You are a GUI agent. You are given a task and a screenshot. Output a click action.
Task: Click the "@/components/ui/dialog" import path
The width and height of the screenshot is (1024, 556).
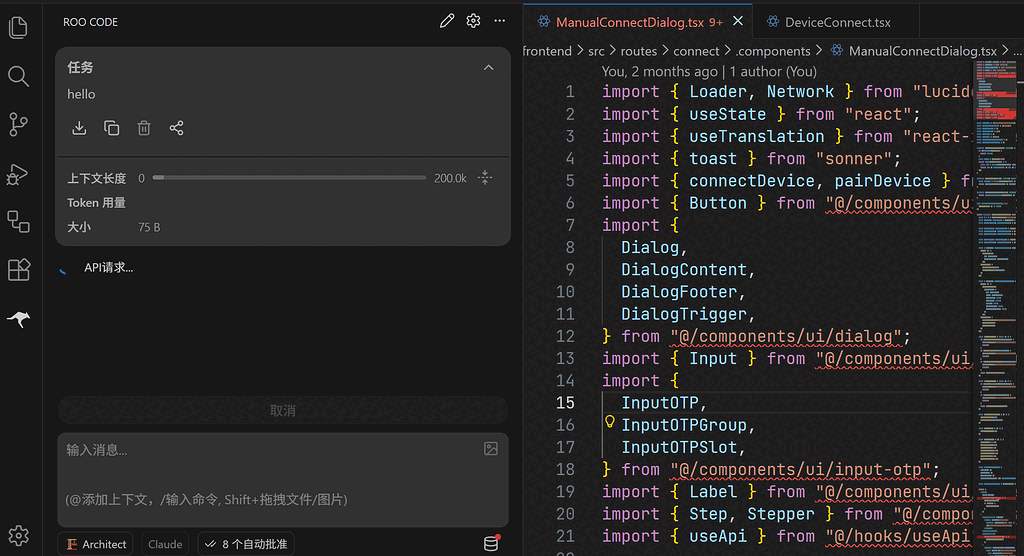coord(786,336)
